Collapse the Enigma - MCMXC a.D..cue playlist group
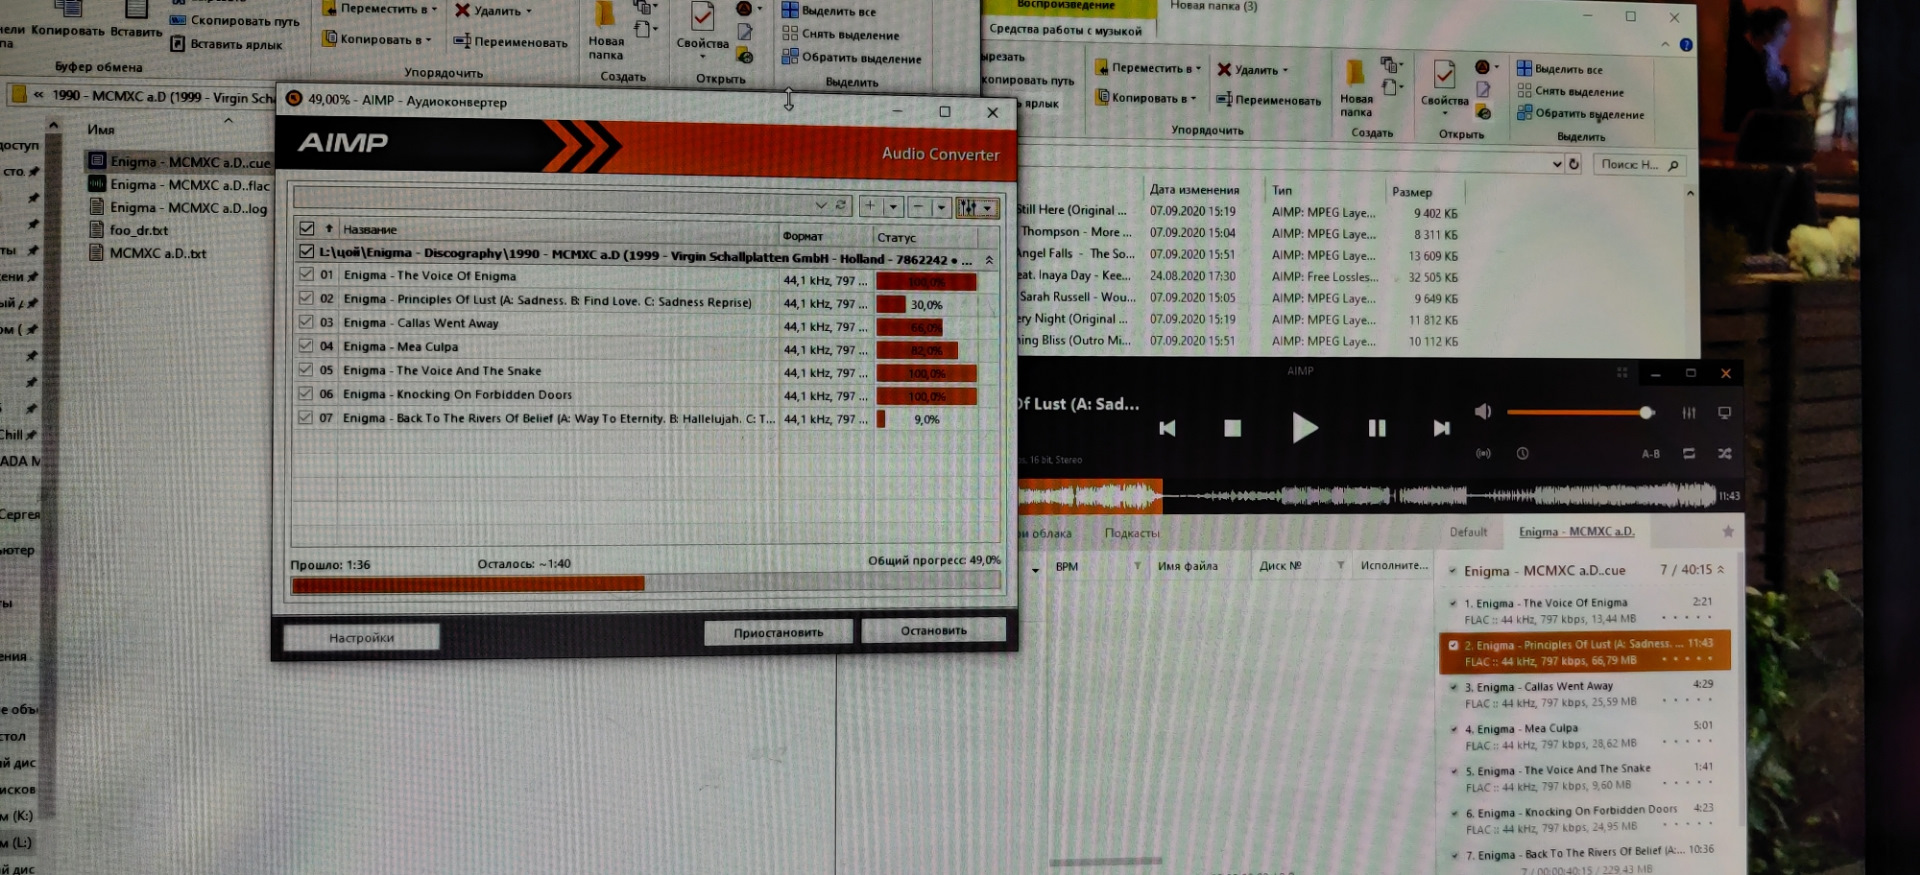This screenshot has height=875, width=1920. coord(1721,570)
